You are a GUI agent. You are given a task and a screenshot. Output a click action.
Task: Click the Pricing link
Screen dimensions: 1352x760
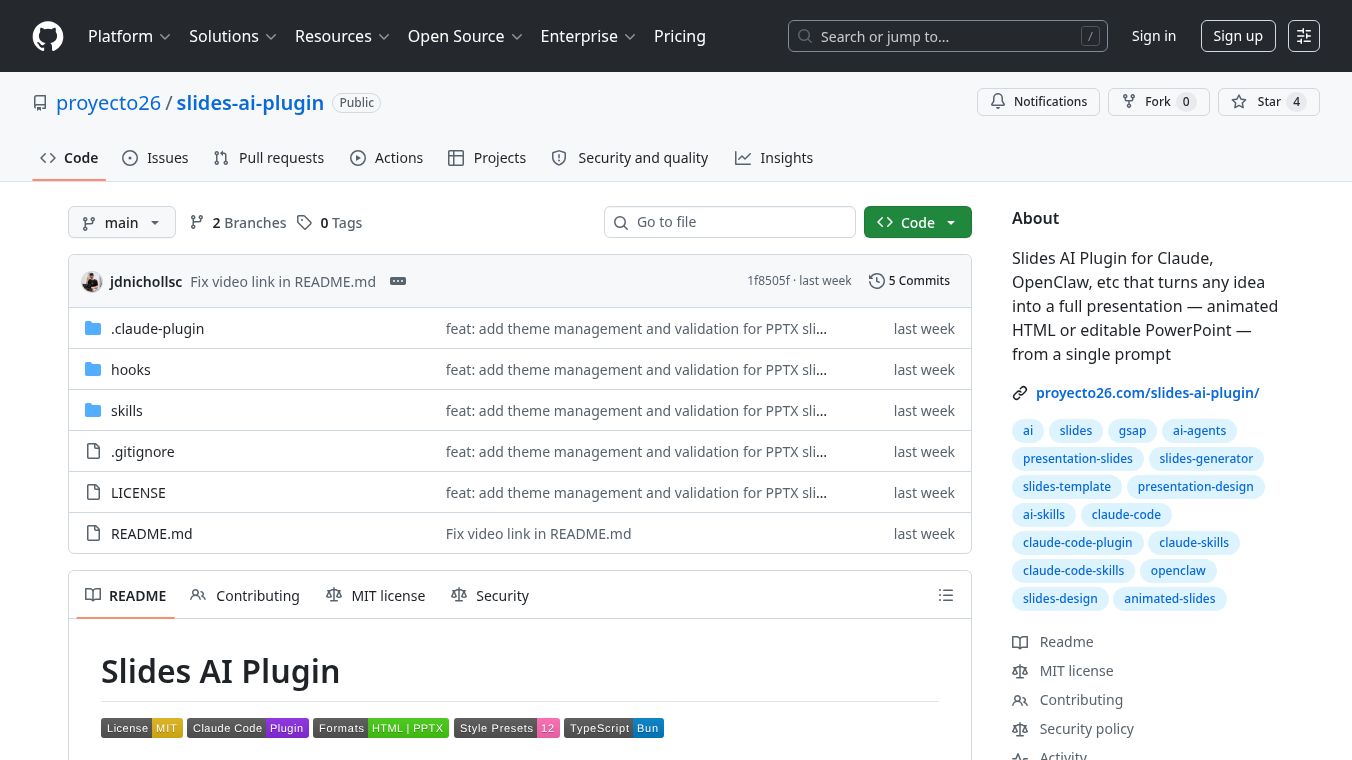680,36
